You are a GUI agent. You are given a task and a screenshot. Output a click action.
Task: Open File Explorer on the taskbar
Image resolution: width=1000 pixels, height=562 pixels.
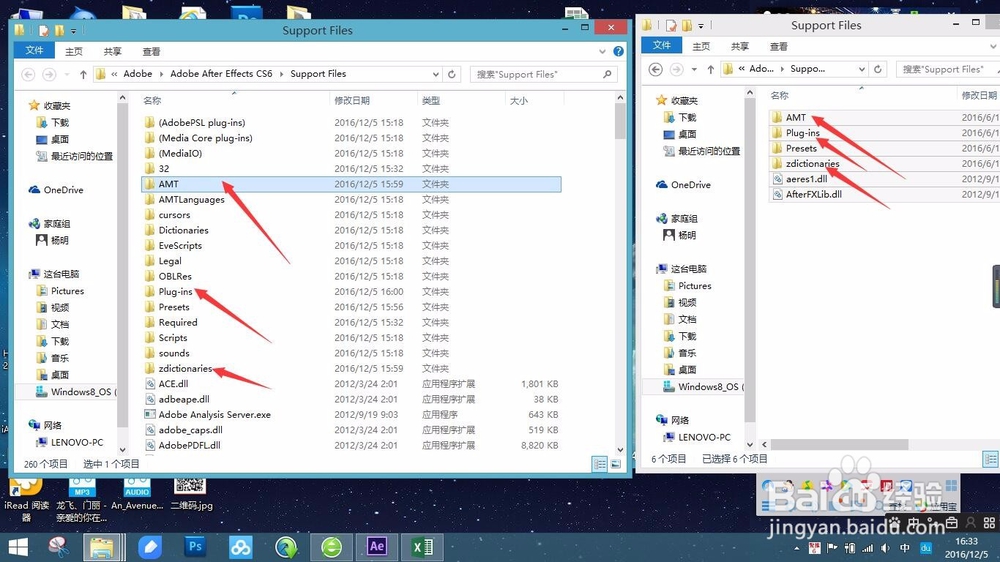point(102,547)
